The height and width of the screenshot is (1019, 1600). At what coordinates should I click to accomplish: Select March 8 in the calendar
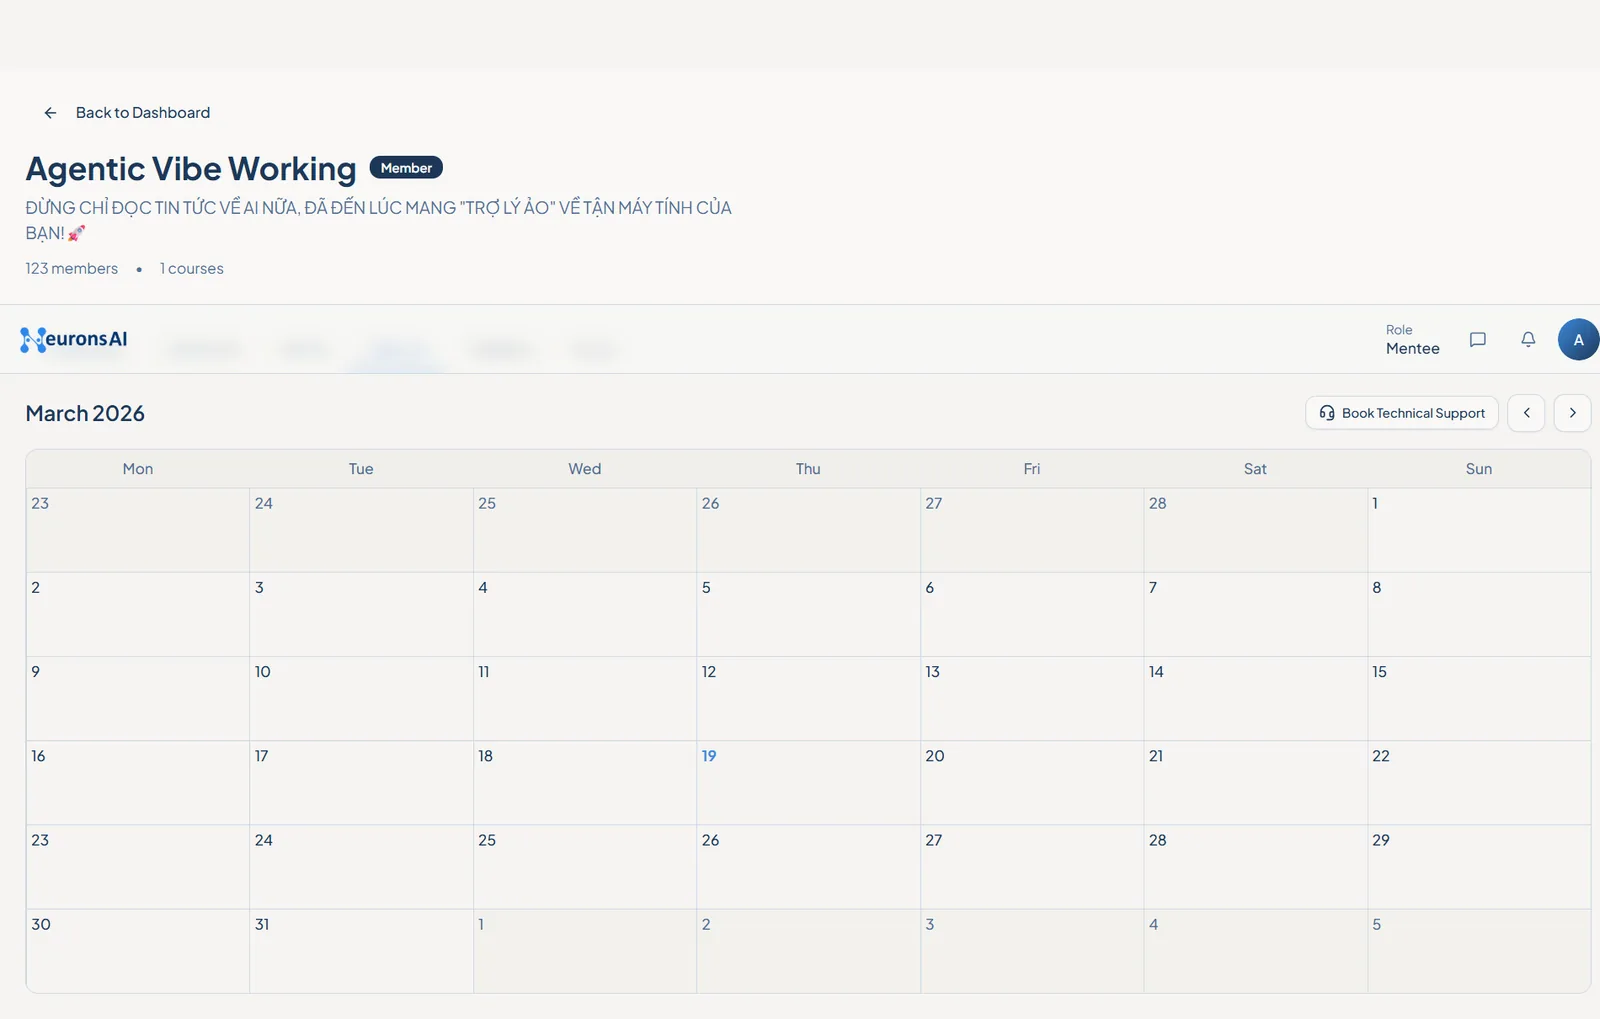(x=1479, y=615)
